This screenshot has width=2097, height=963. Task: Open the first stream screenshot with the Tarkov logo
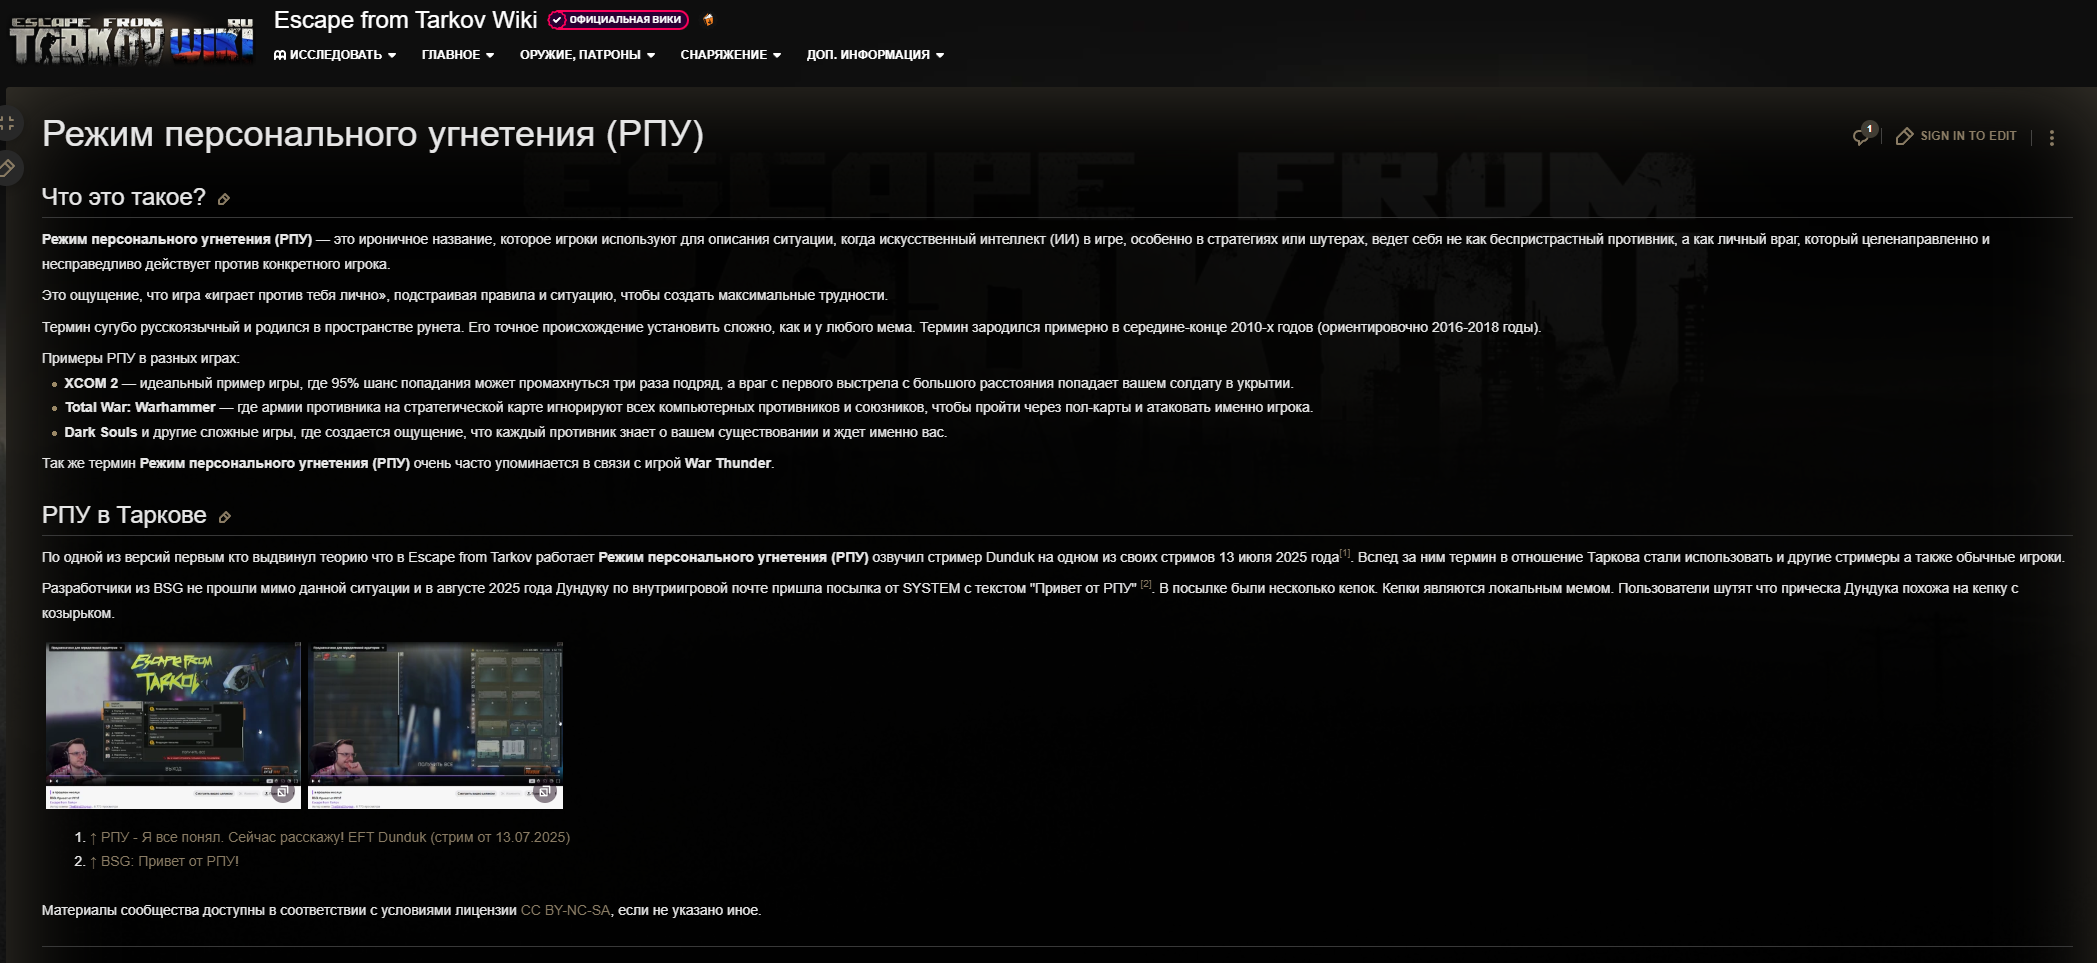[173, 725]
